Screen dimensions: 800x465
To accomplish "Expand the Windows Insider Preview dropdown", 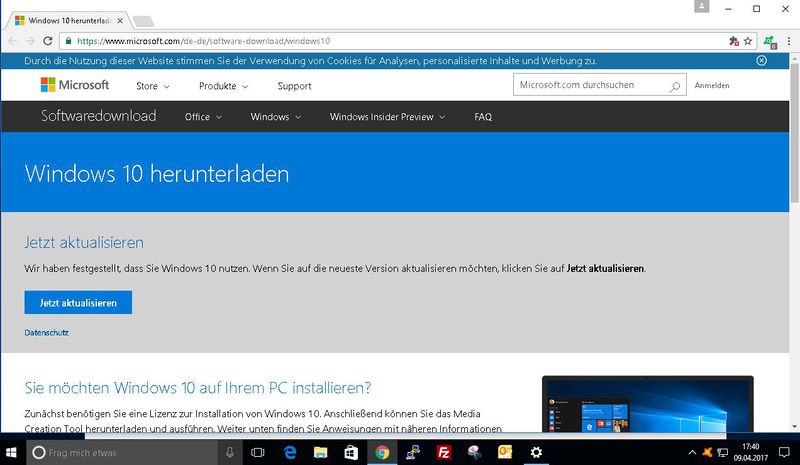I will [387, 117].
